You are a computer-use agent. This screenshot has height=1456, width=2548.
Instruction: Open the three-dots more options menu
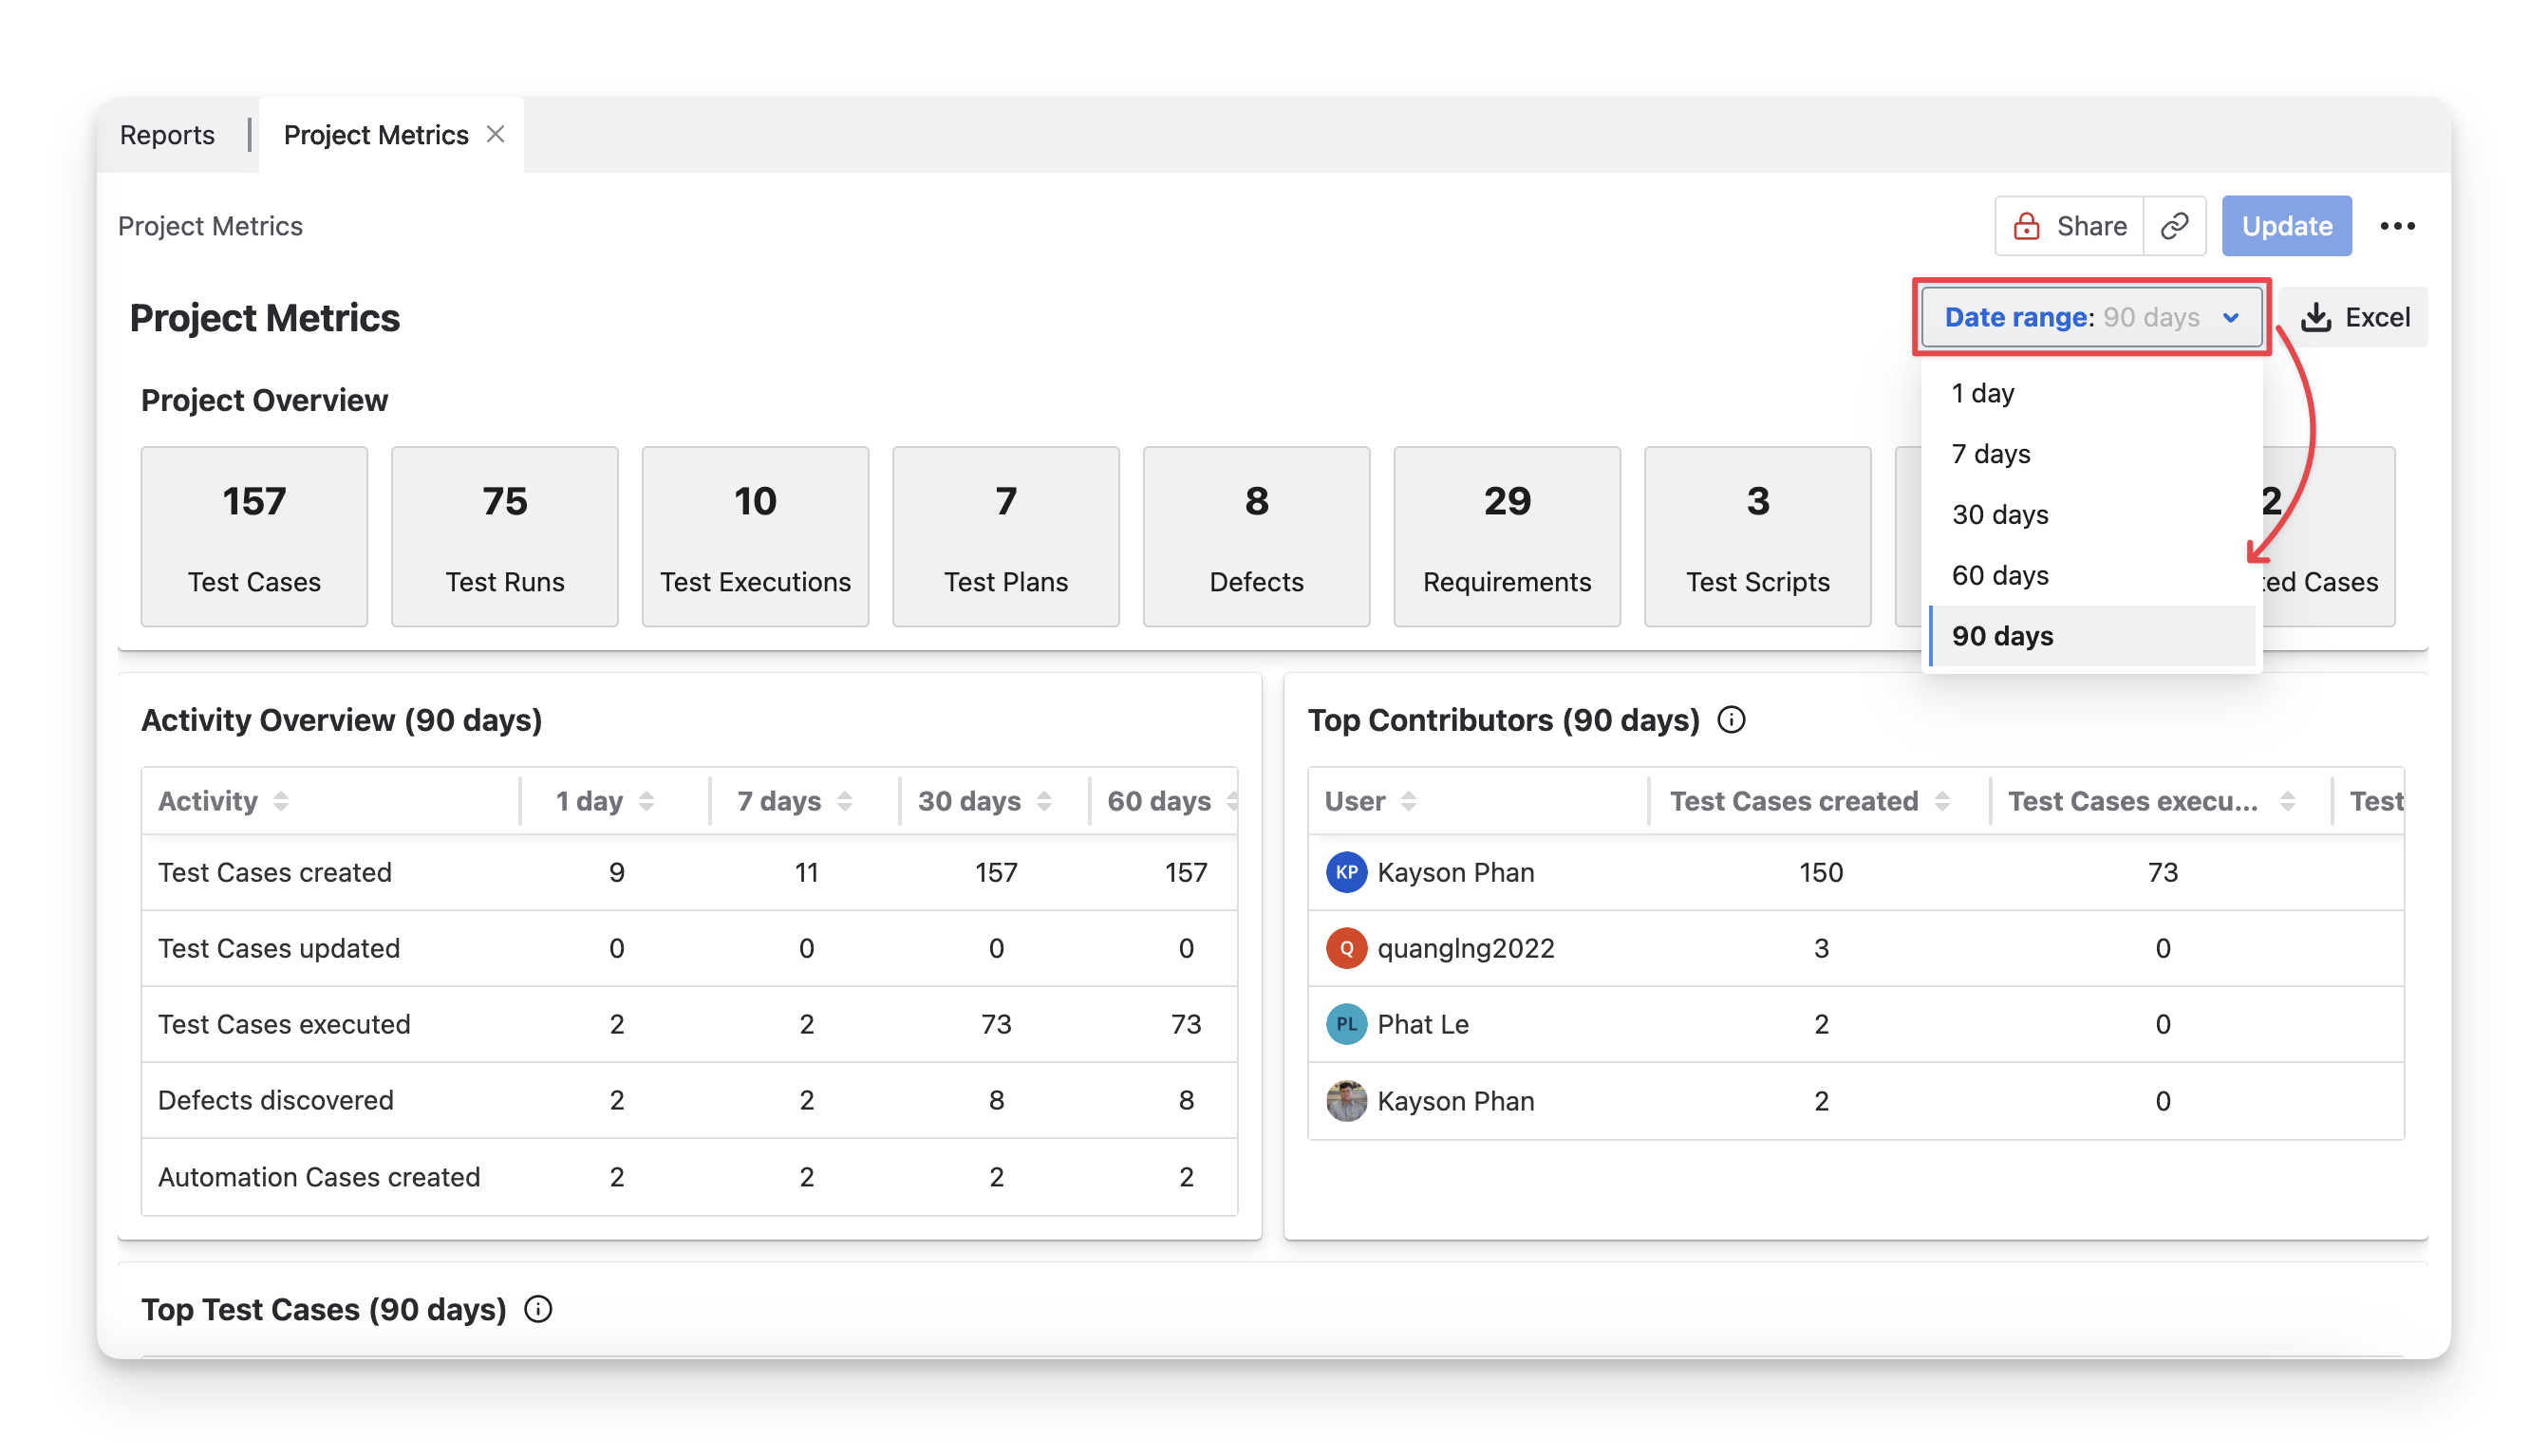pyautogui.click(x=2397, y=226)
